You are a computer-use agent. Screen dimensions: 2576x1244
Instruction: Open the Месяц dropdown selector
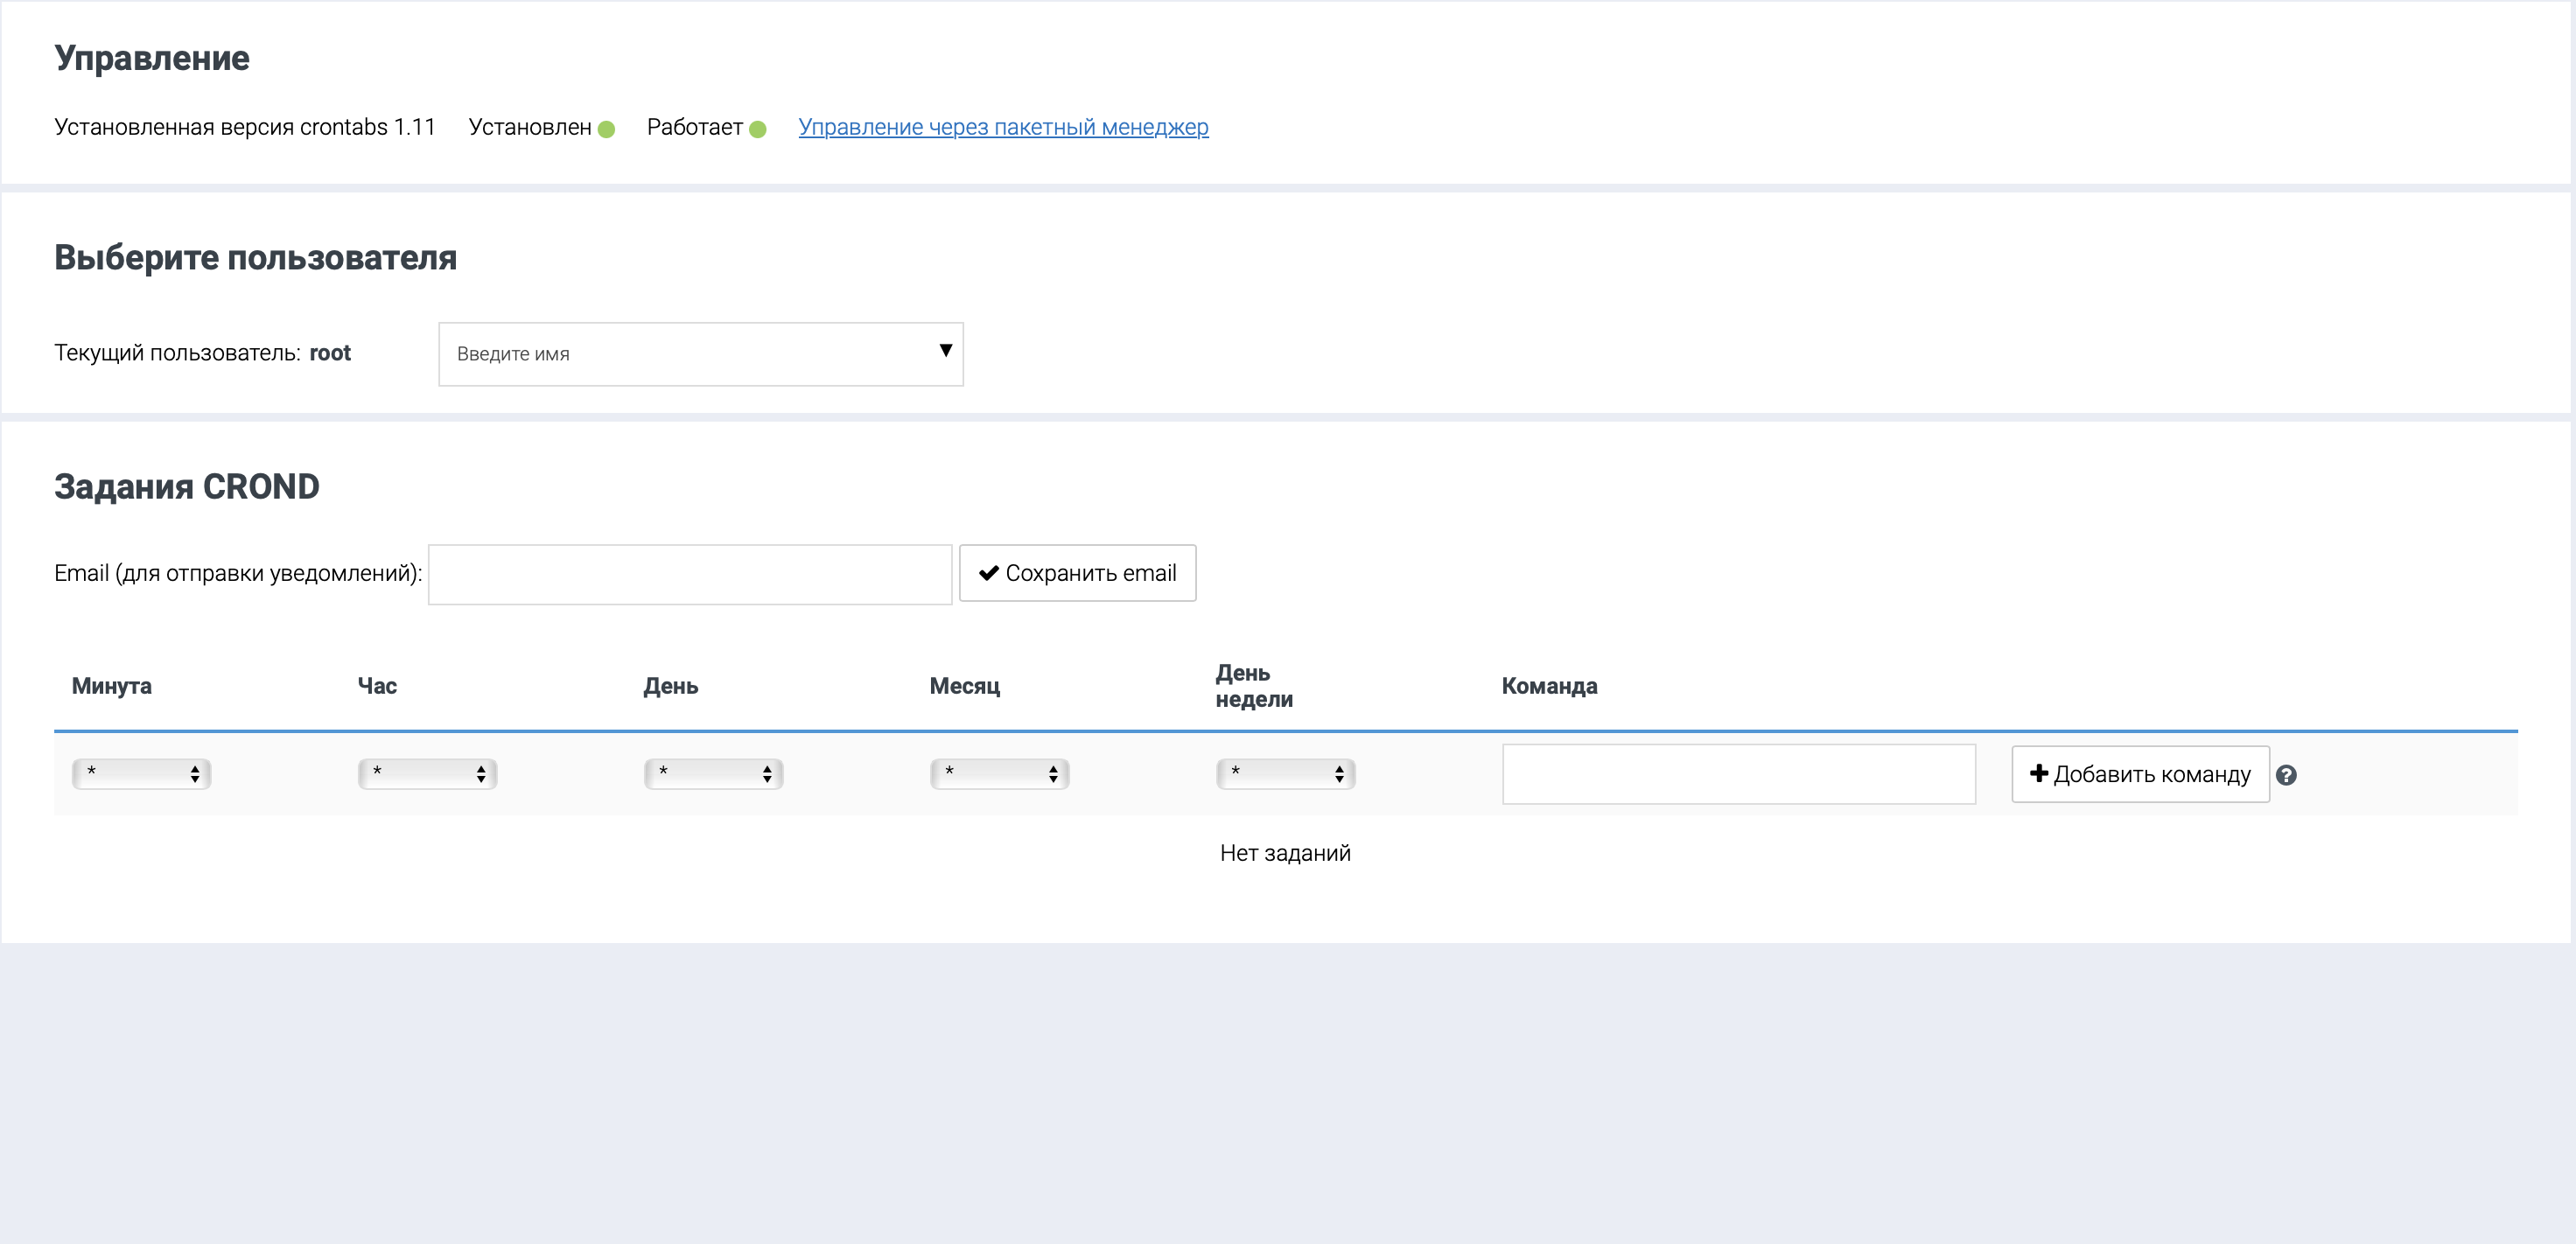click(x=999, y=773)
